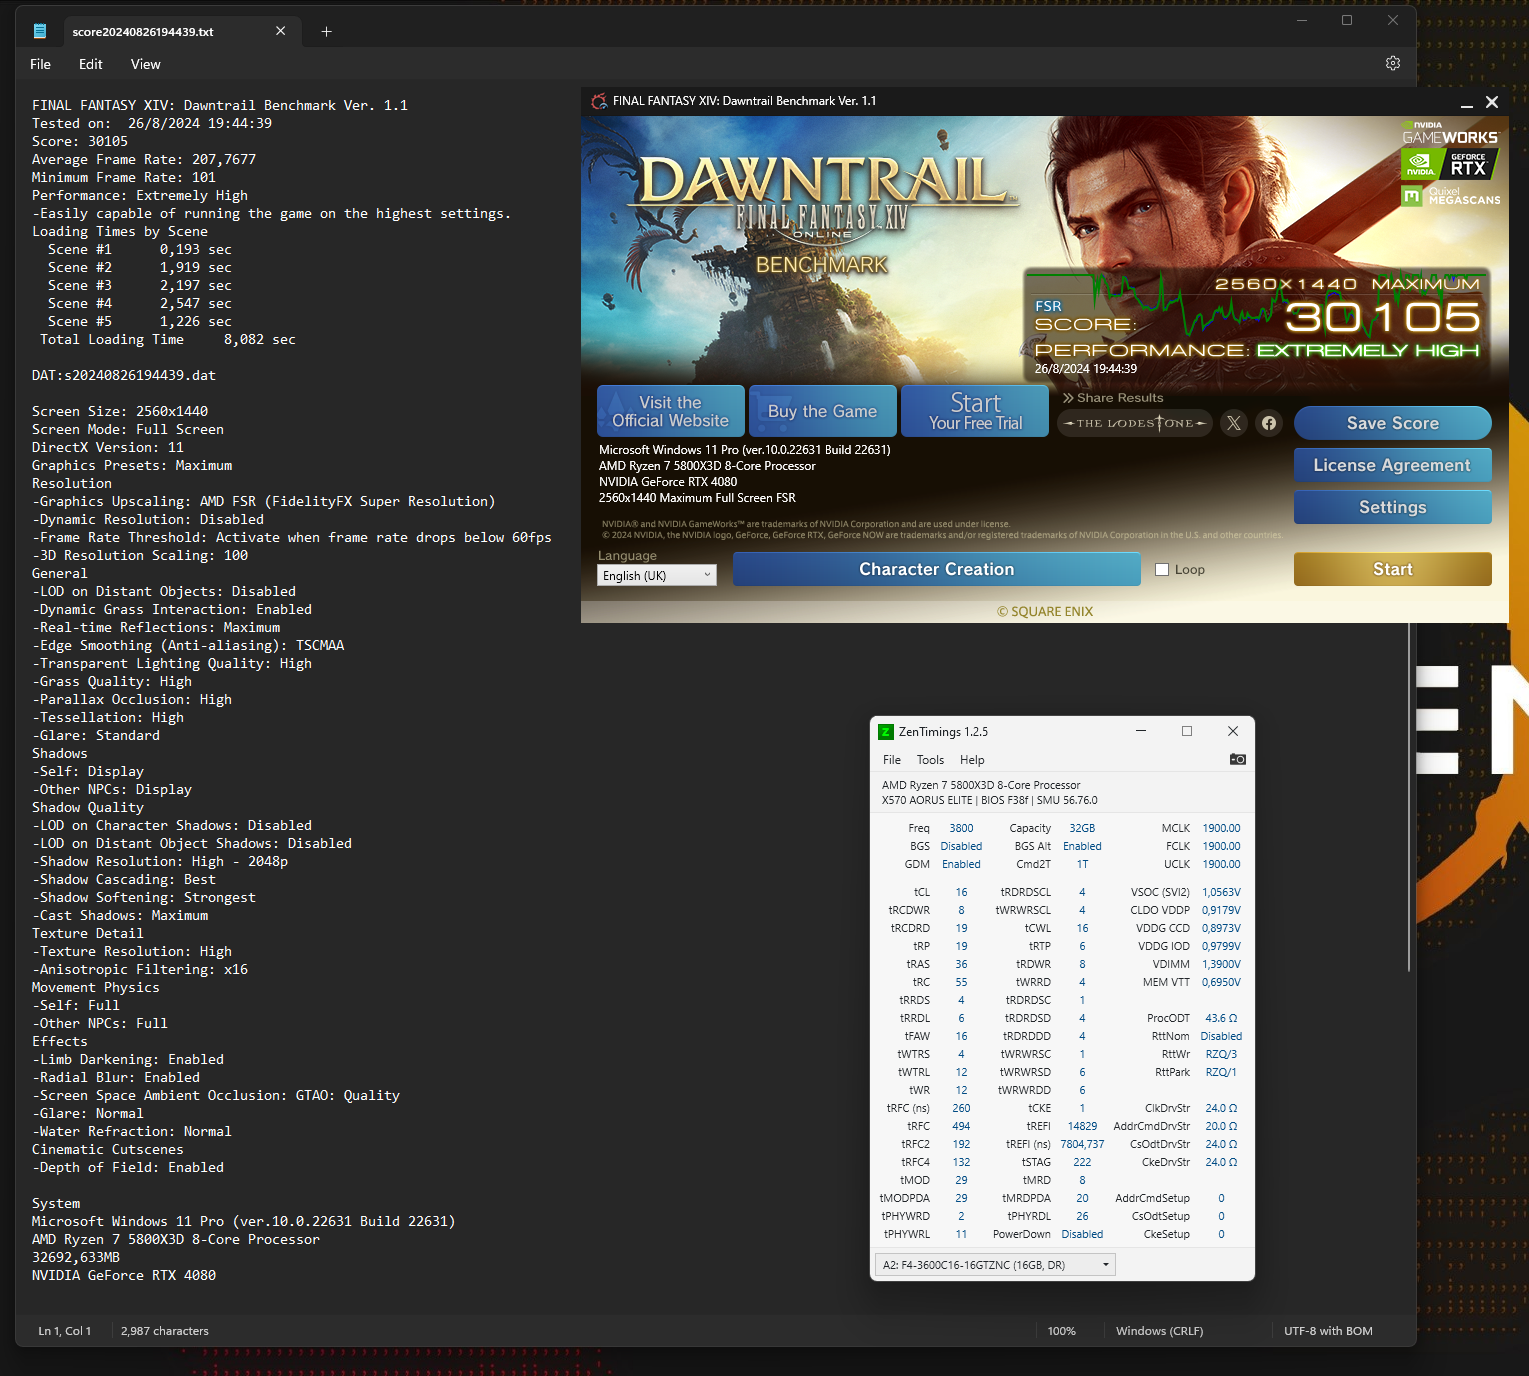
Task: Share results on X (Twitter) icon
Action: pos(1234,423)
